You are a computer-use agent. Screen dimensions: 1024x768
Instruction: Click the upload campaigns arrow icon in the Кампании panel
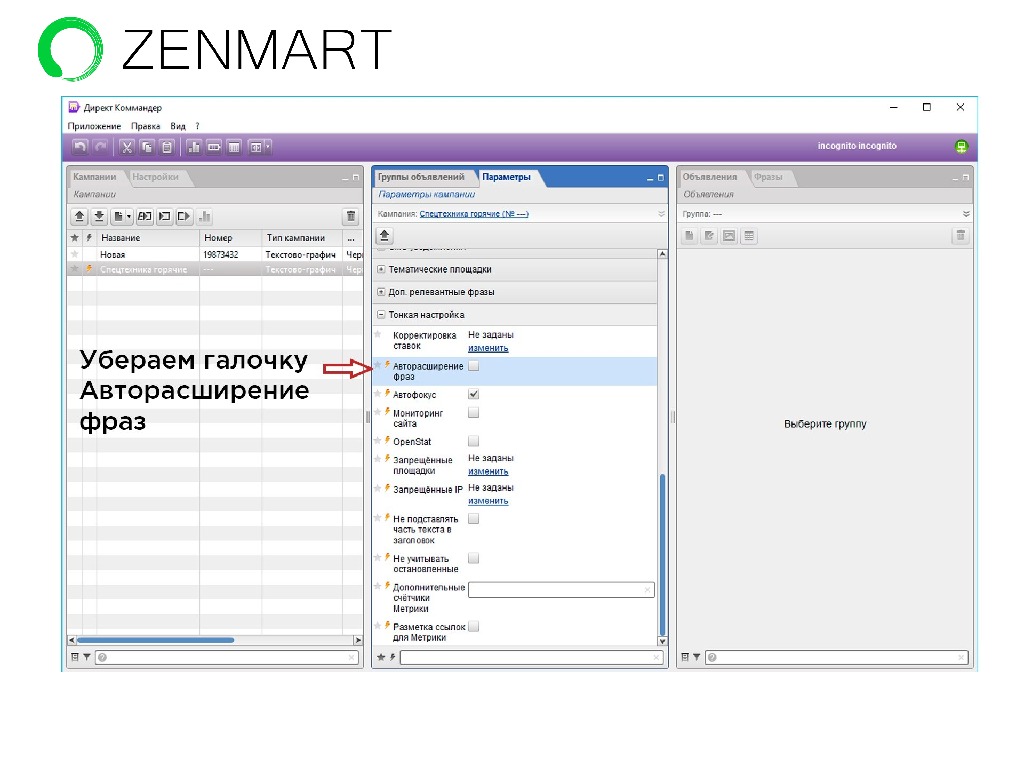click(x=79, y=216)
